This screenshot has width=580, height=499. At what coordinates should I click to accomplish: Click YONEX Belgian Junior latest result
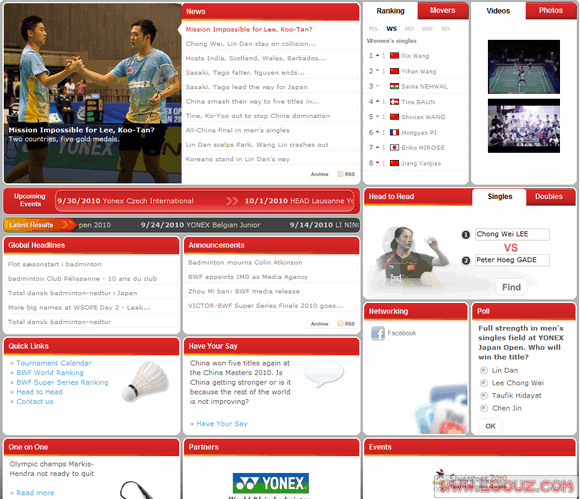(x=200, y=225)
